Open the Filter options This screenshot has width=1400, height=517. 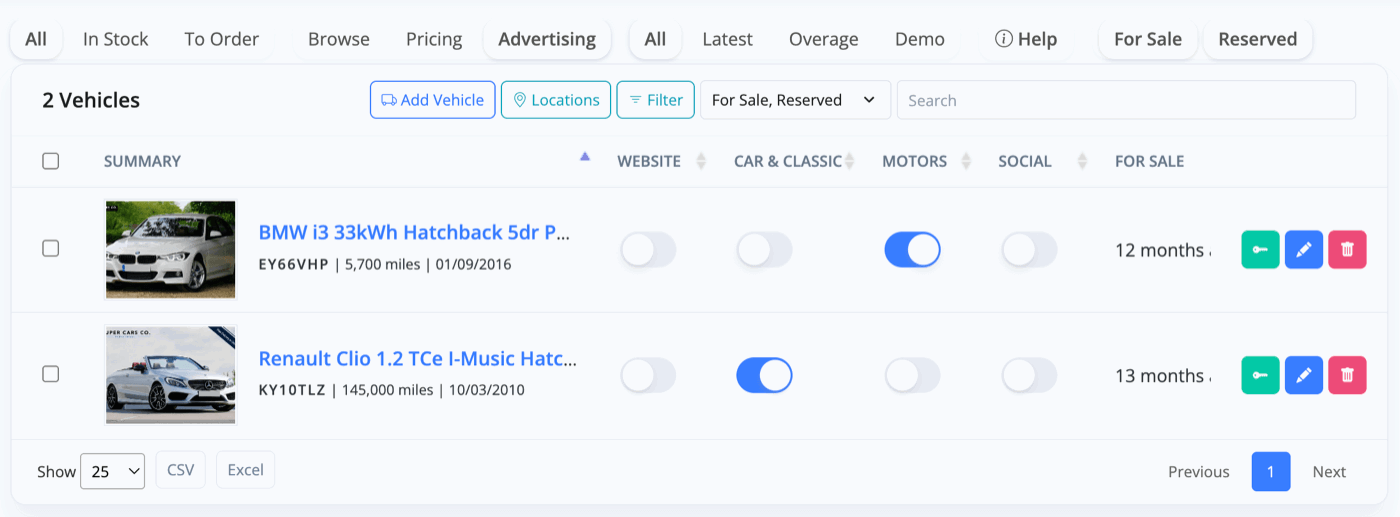click(655, 100)
